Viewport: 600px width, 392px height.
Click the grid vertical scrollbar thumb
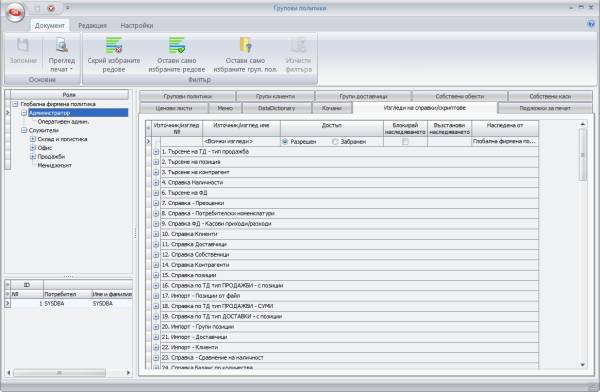point(583,155)
